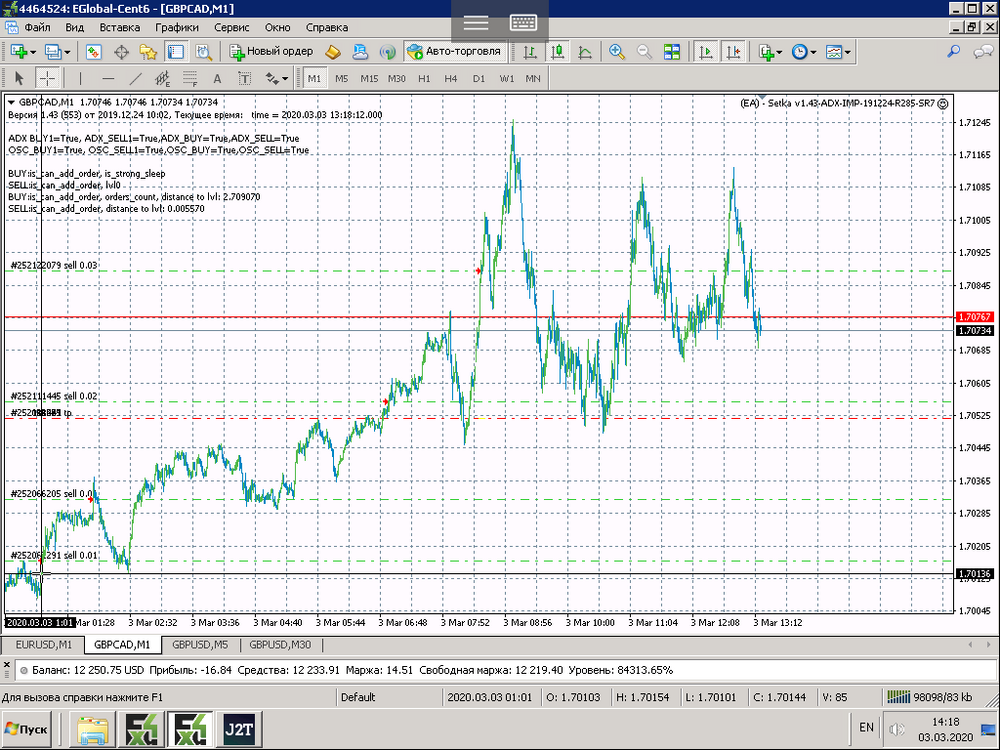Click the Zoom In magnifier icon
Viewport: 1000px width, 750px height.
pyautogui.click(x=617, y=52)
